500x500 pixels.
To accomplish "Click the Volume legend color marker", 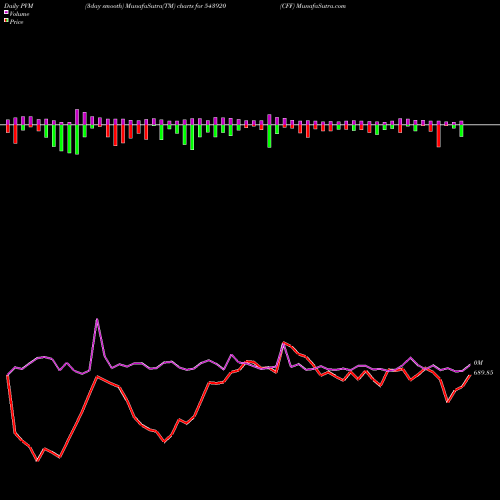I will (x=6, y=12).
